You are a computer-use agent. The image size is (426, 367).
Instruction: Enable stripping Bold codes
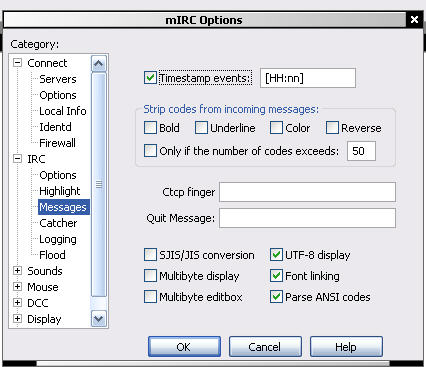(150, 128)
